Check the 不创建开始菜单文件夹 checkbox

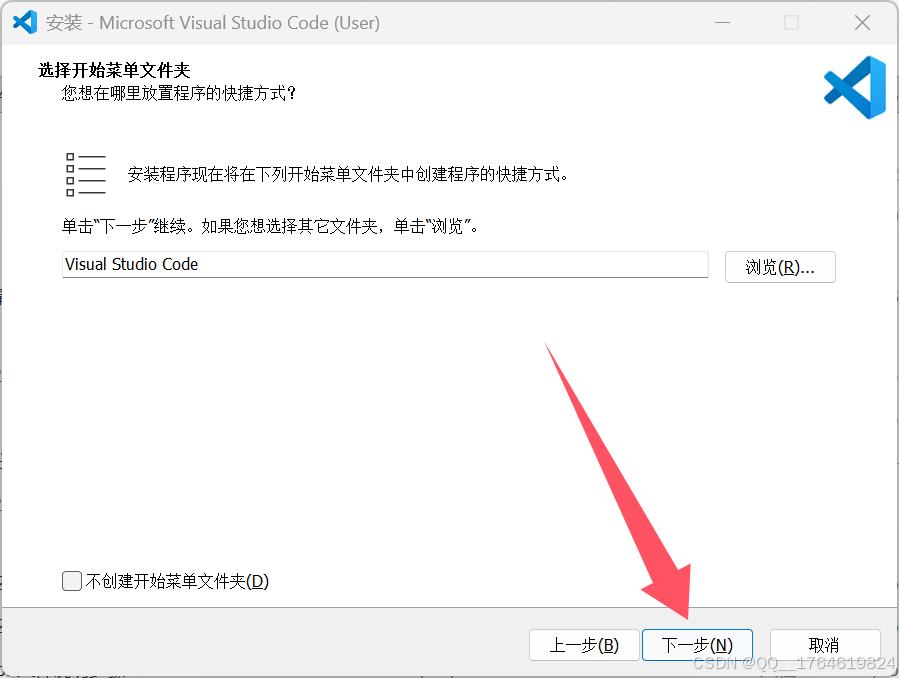[72, 581]
